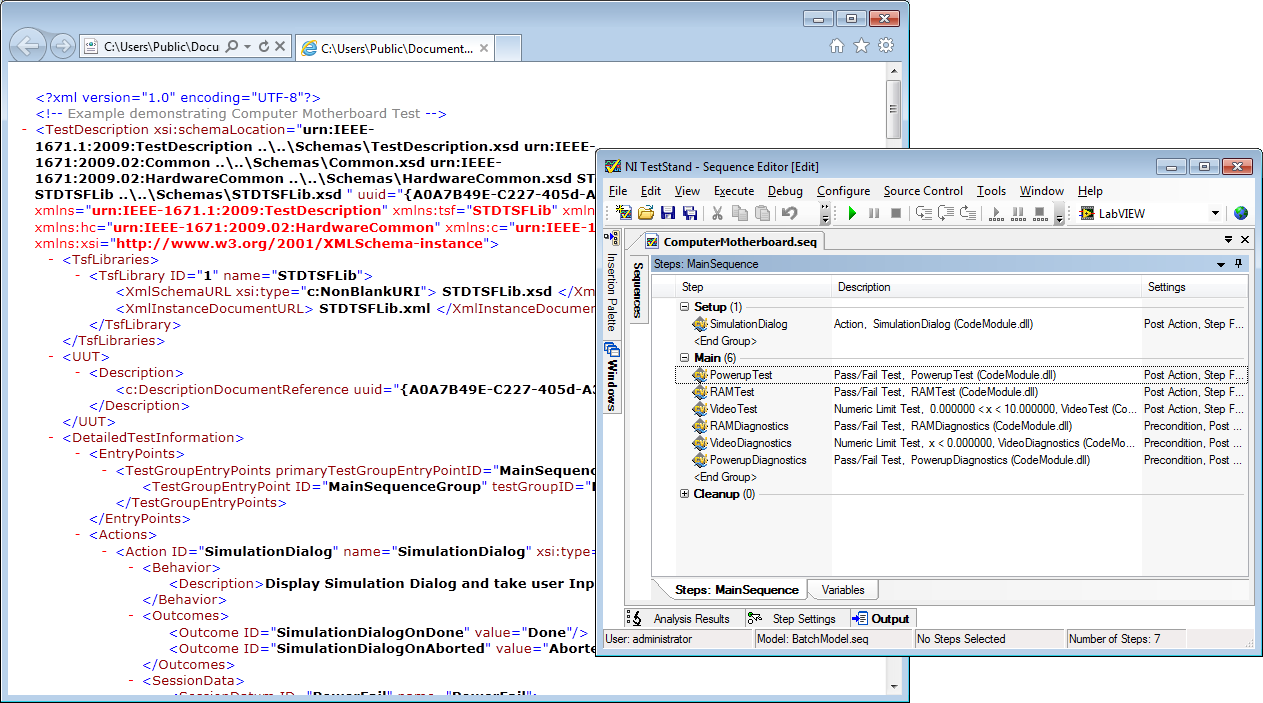Click the Cut scissors icon
1263x703 pixels.
(x=717, y=213)
